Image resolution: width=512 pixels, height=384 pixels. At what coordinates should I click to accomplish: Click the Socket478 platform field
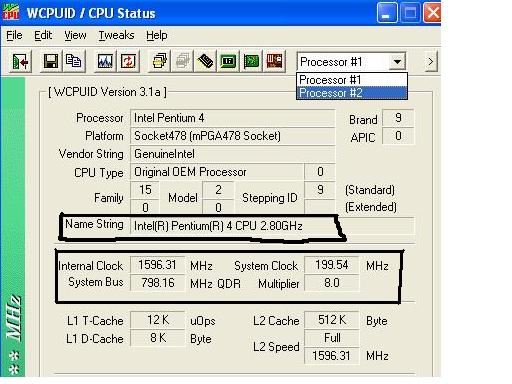click(232, 136)
